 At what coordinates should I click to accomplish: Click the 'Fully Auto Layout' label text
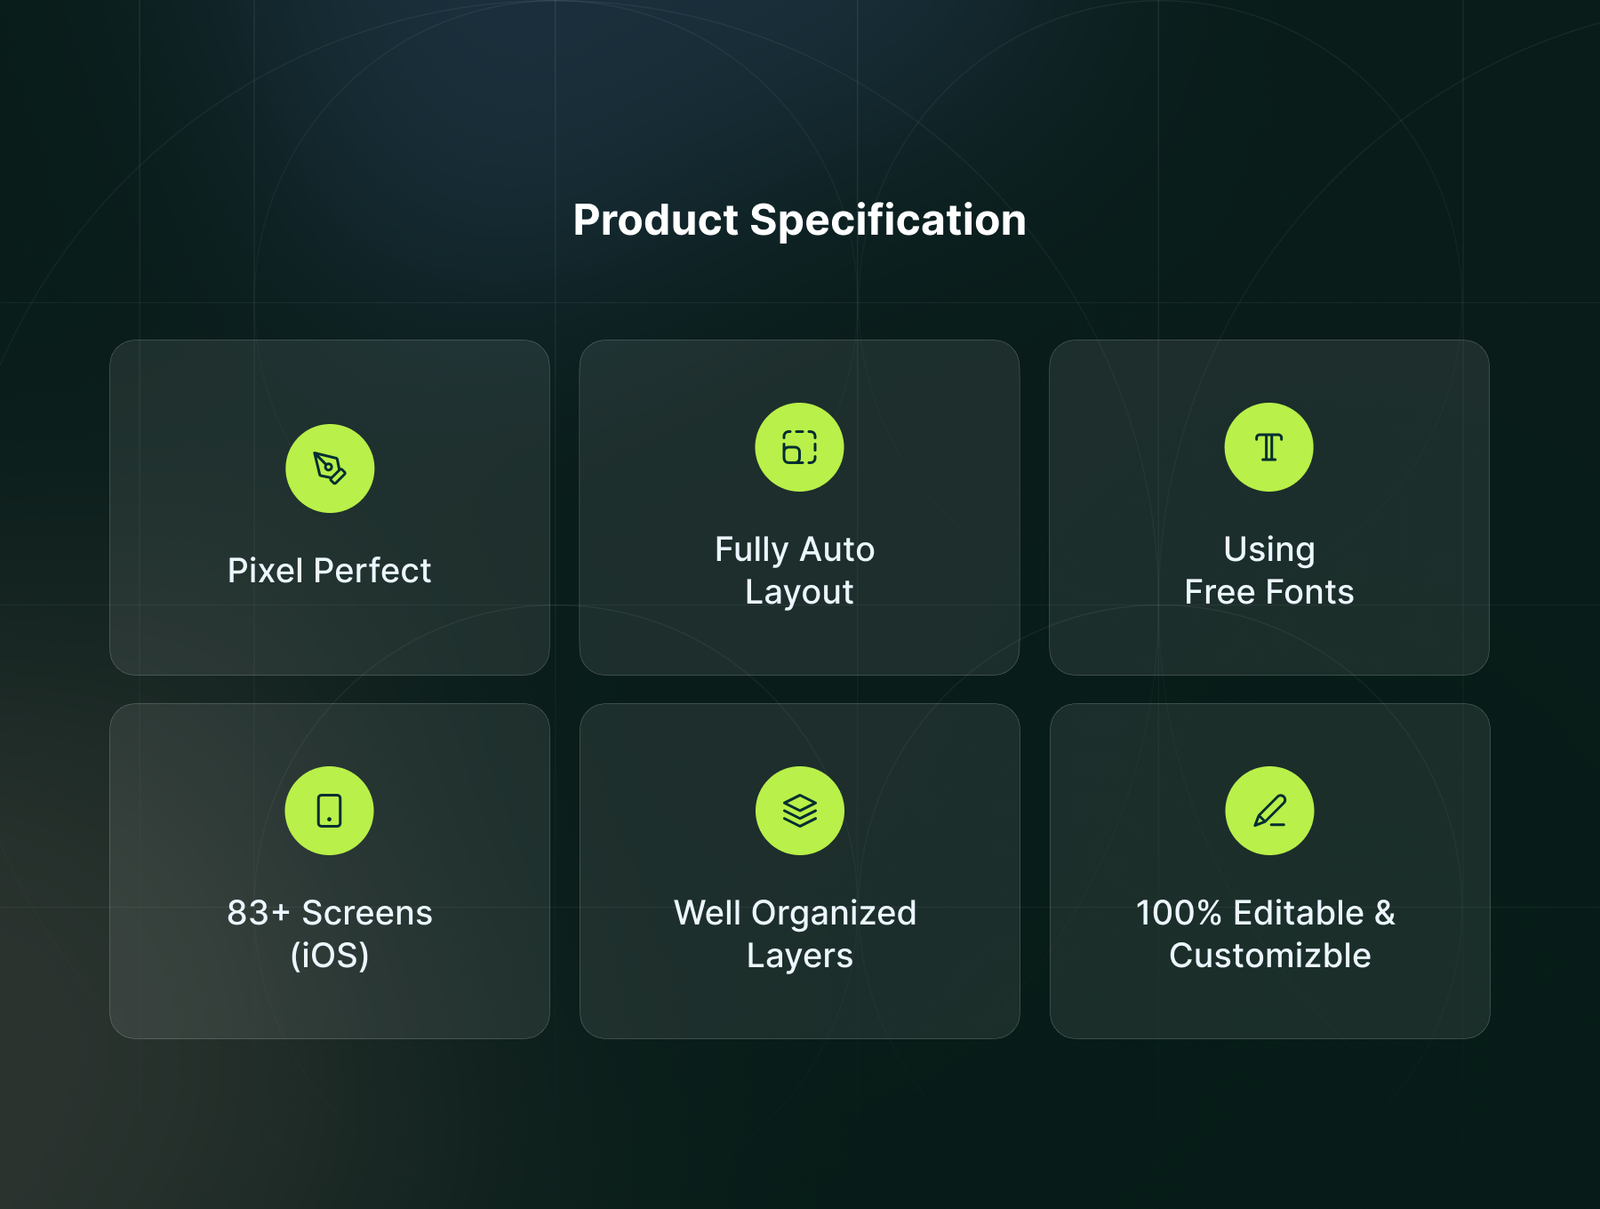pos(796,570)
